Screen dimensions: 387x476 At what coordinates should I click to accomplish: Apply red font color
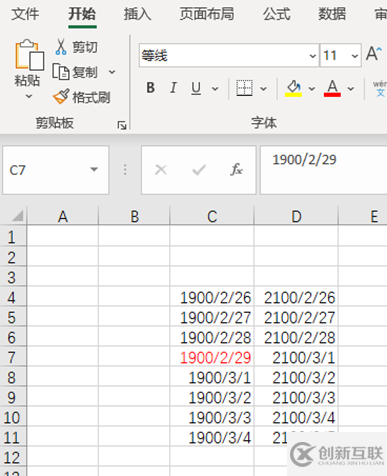(x=332, y=88)
